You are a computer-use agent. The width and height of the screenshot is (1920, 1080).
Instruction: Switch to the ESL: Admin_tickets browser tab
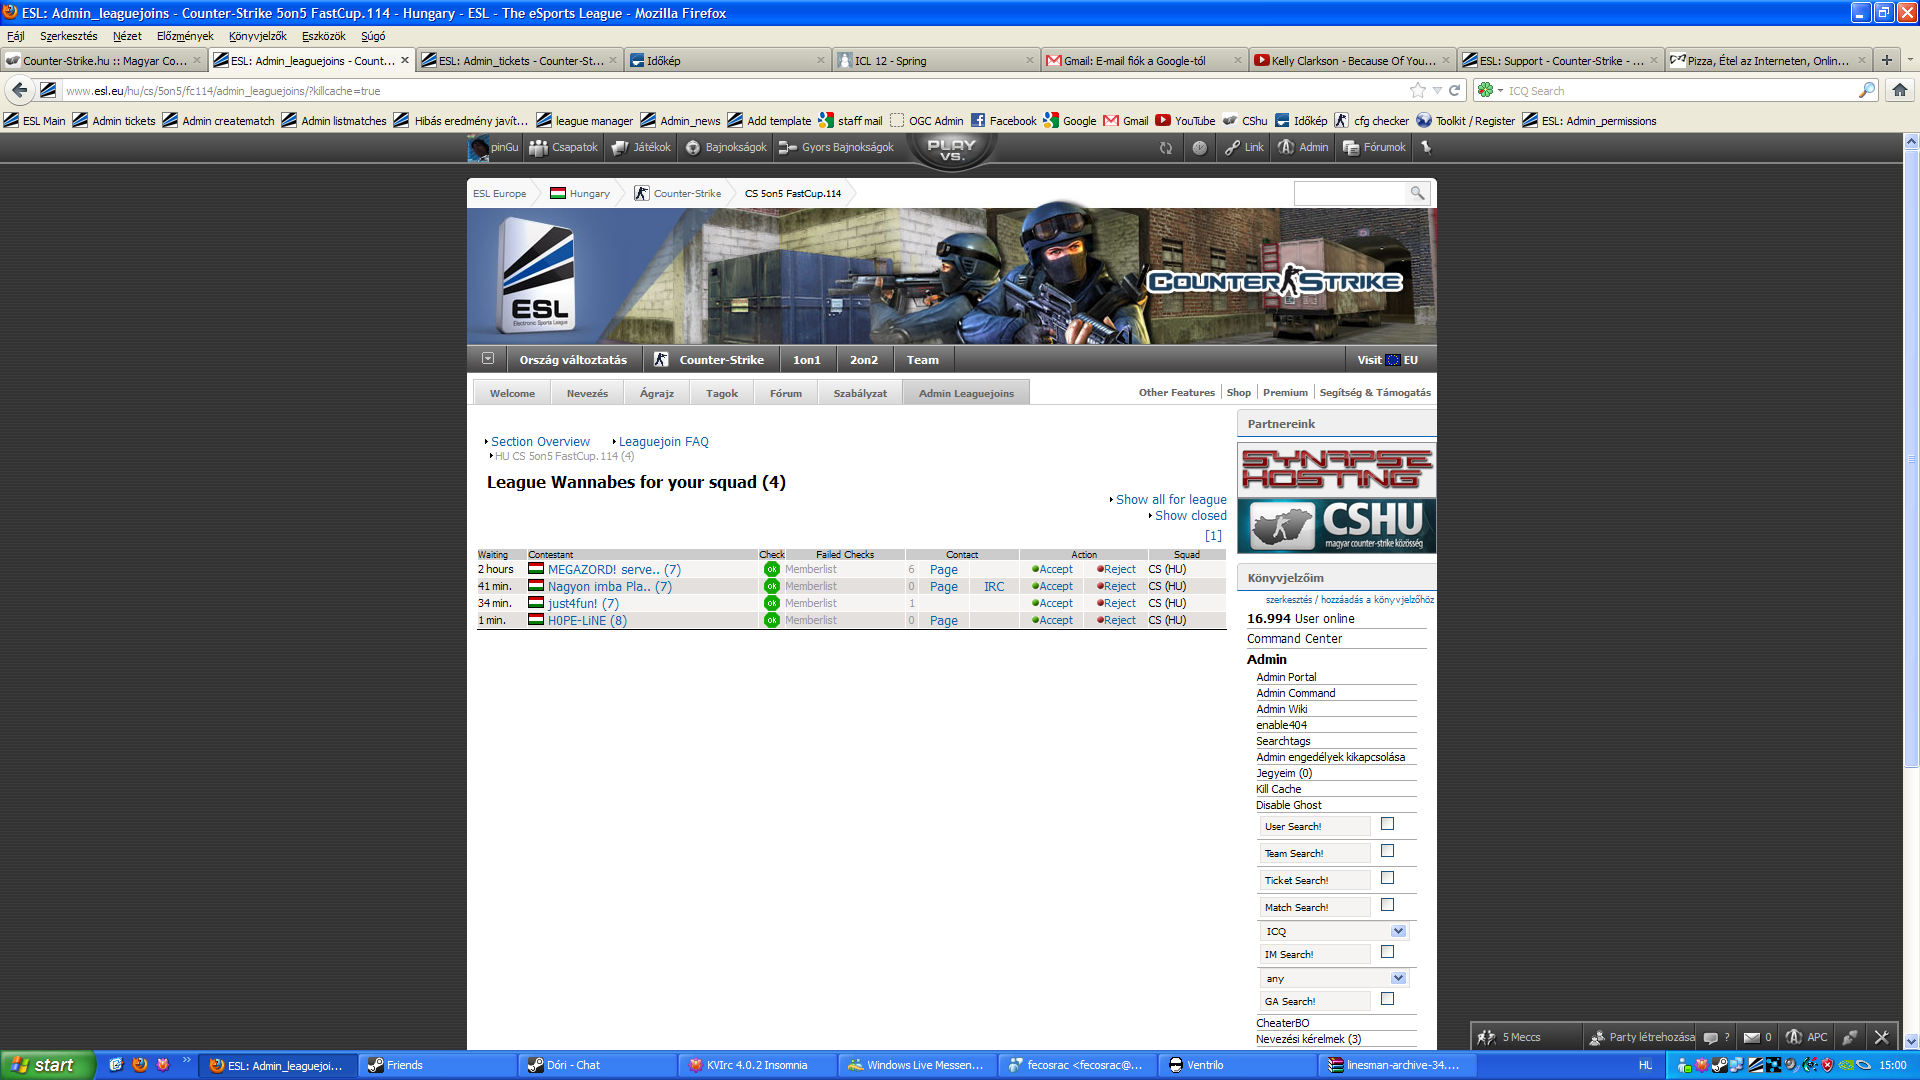pos(520,60)
